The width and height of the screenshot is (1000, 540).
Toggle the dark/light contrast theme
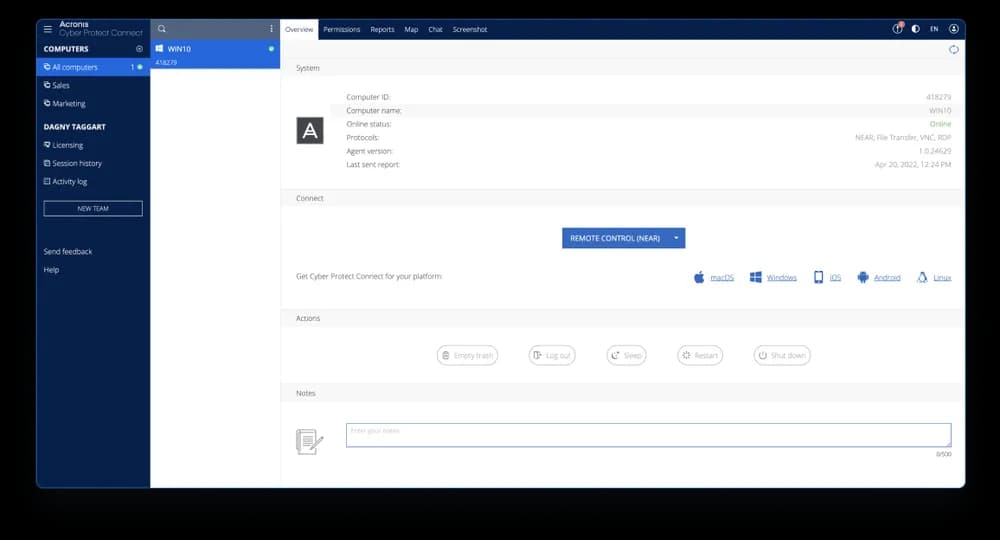coord(915,29)
